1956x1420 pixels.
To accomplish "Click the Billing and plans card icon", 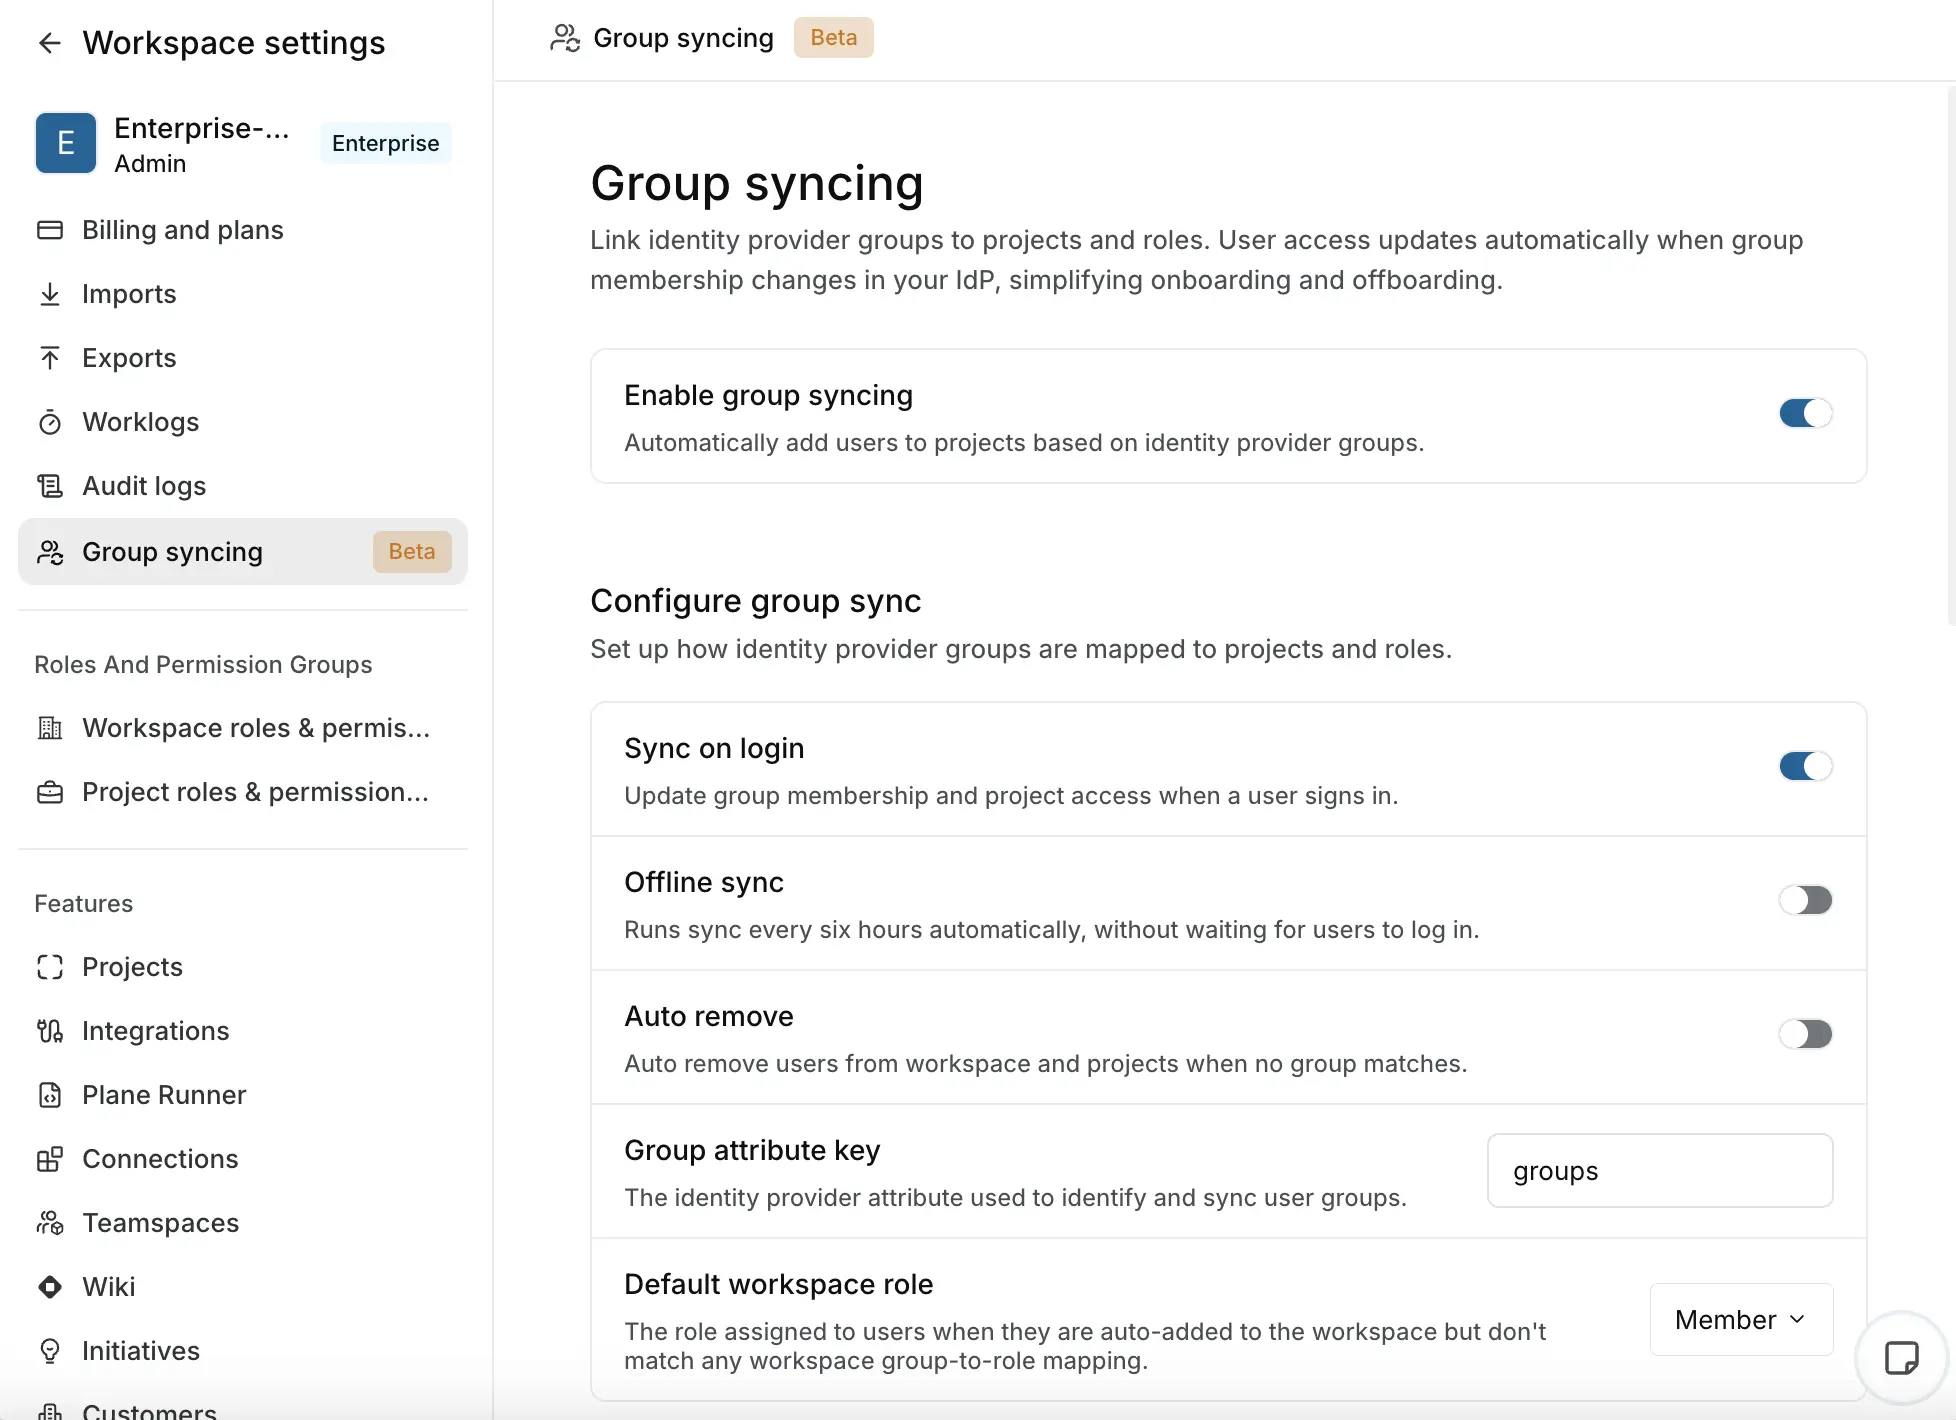I will (x=50, y=230).
